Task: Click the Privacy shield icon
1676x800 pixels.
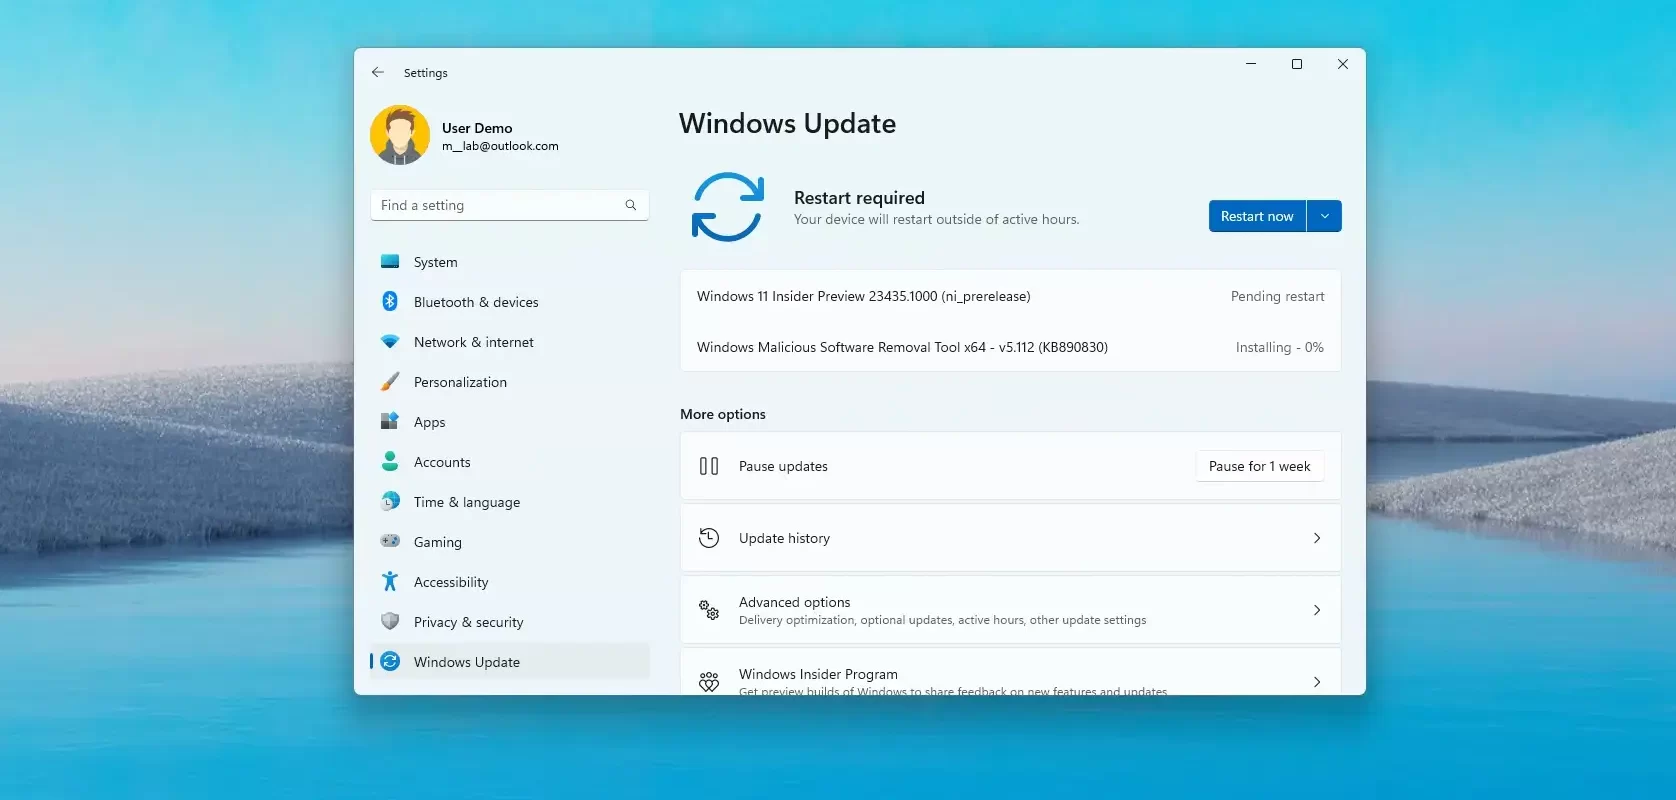Action: (390, 621)
